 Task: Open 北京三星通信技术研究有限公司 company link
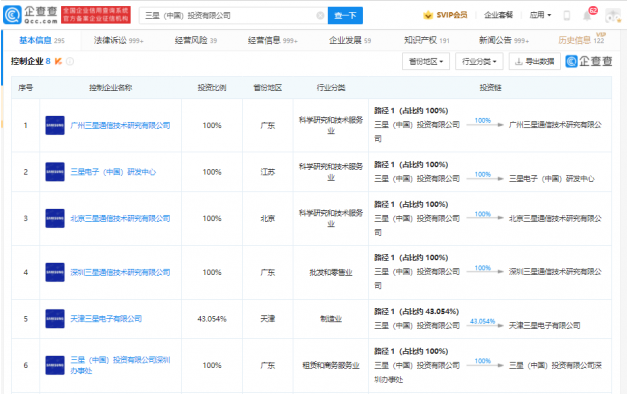(x=120, y=218)
